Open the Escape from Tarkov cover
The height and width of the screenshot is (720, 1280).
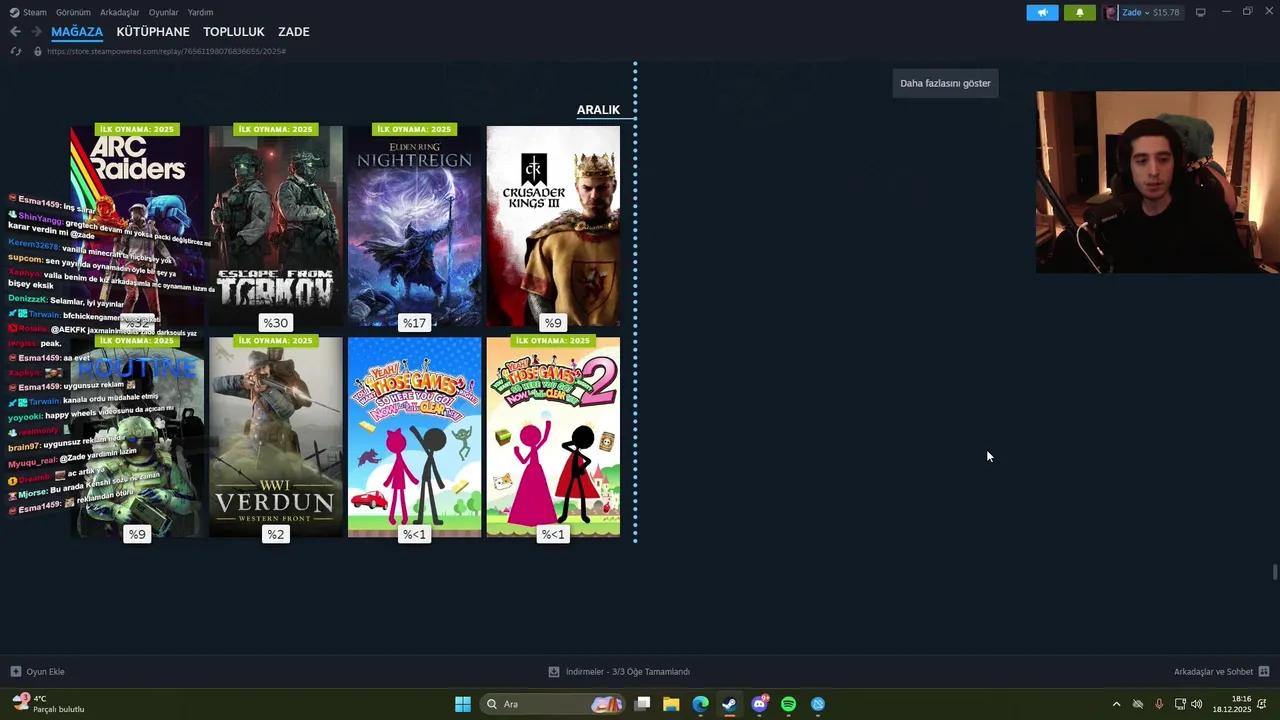(x=276, y=226)
